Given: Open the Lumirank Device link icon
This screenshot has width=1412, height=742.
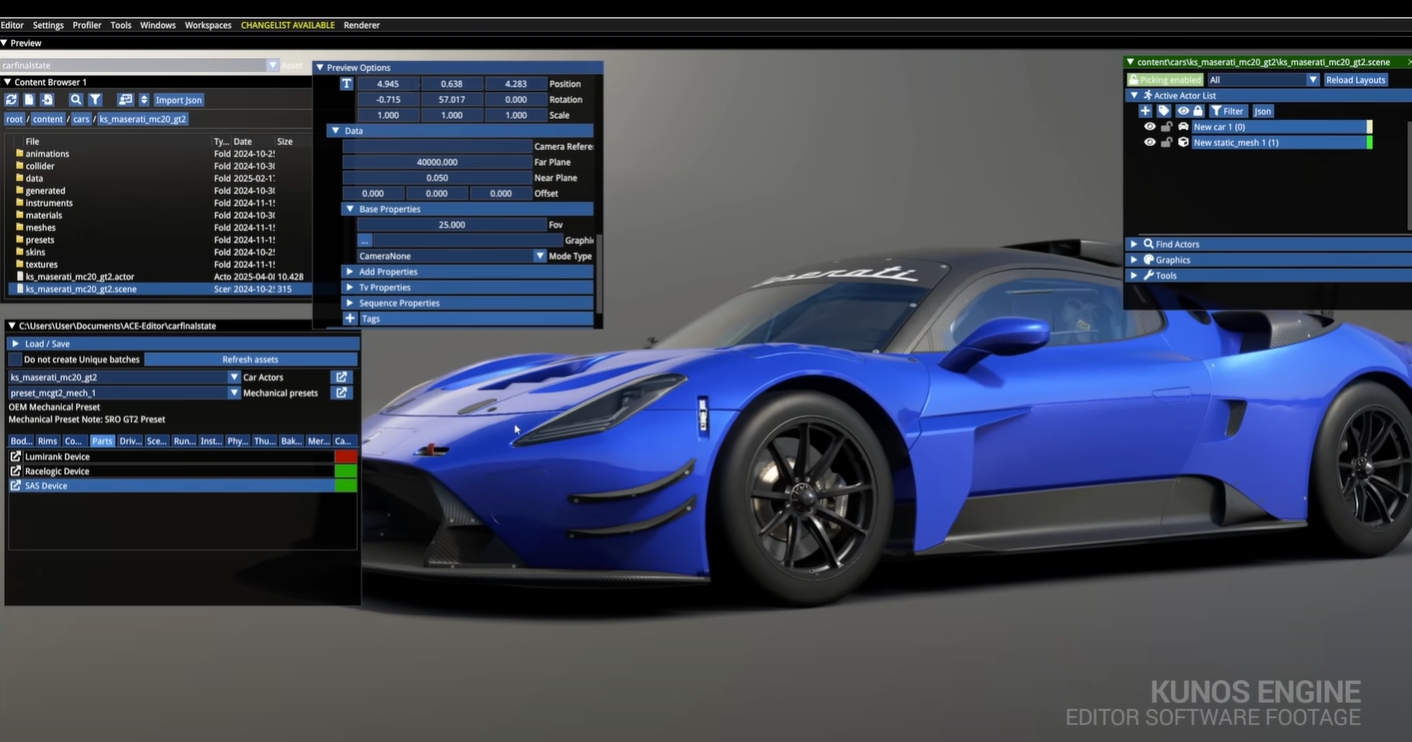Looking at the screenshot, I should click(x=15, y=456).
